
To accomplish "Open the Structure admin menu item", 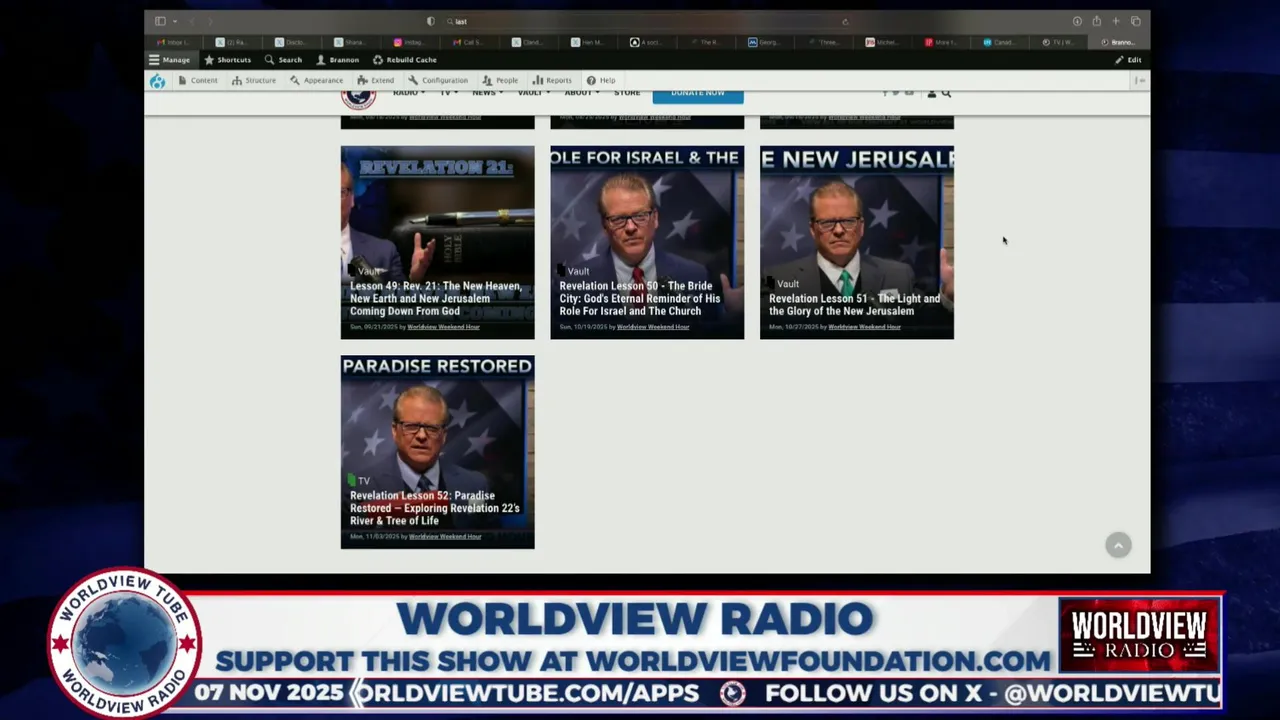I will 254,80.
